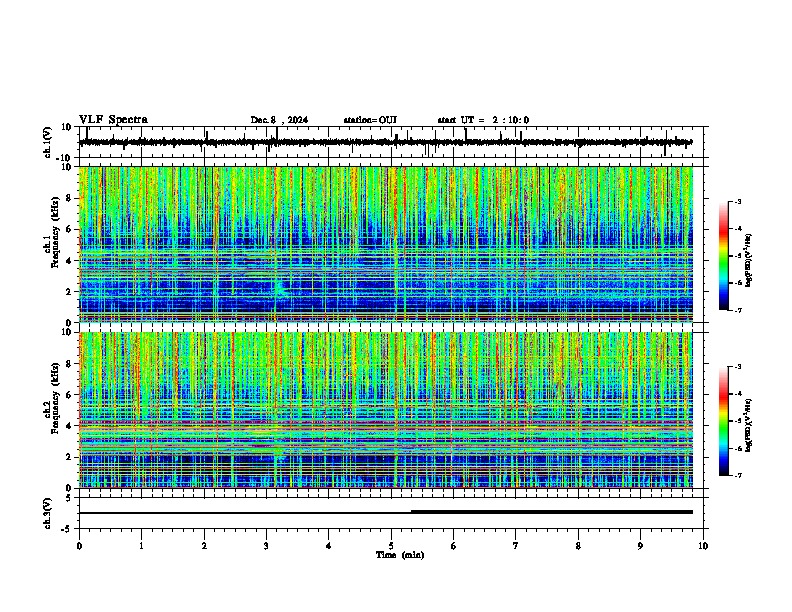The image size is (792, 612).
Task: Click time axis tick label "4"
Action: point(329,546)
